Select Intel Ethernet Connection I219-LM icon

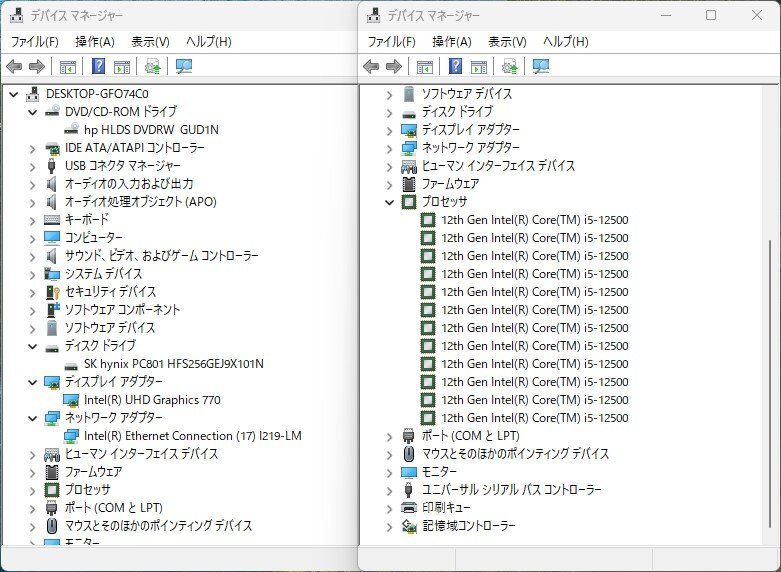pos(71,436)
